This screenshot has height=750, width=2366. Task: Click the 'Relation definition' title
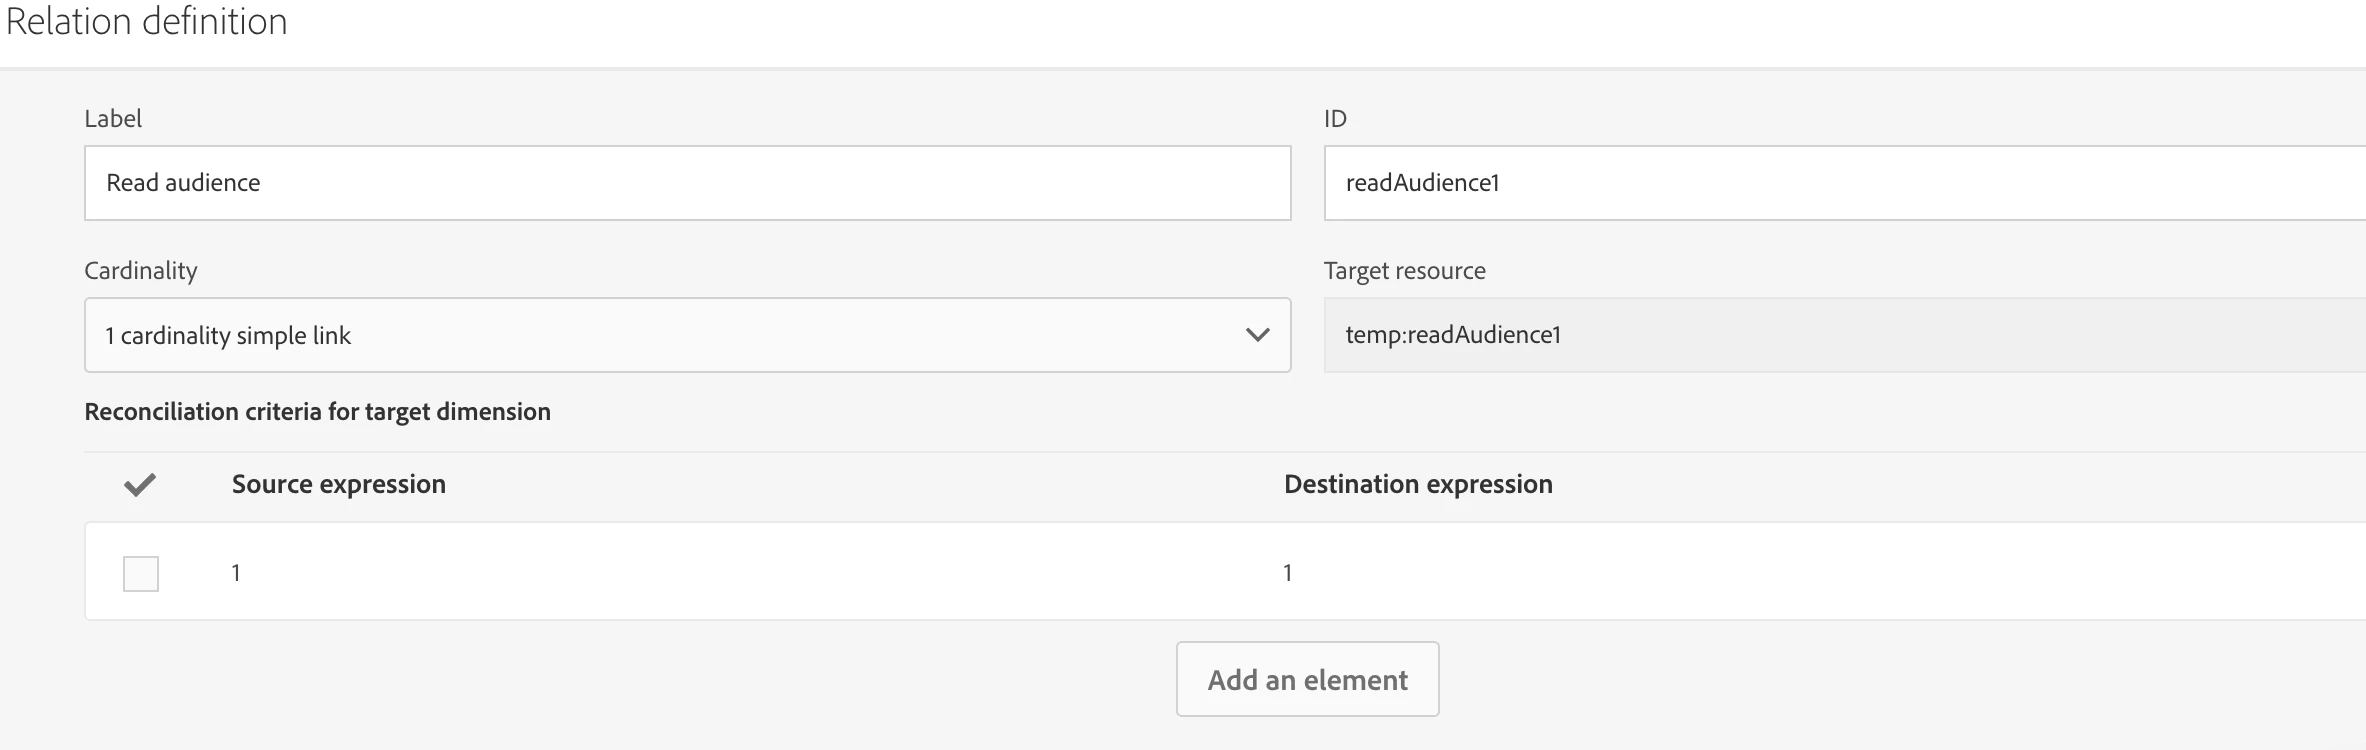147,22
